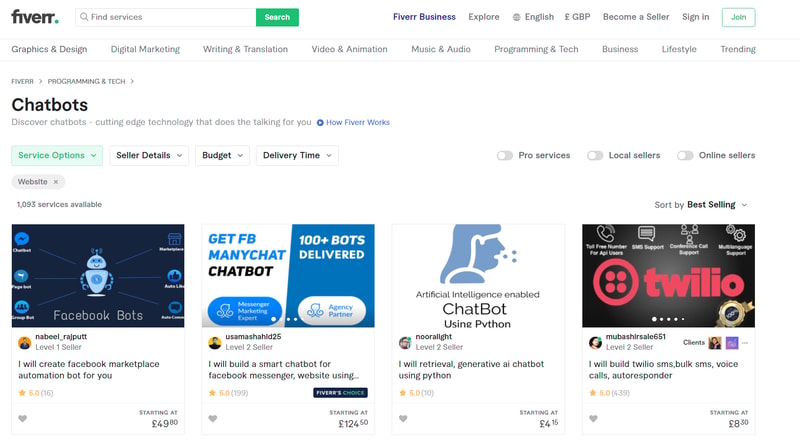
Task: Open the twilio gig thumbnail
Action: 668,276
